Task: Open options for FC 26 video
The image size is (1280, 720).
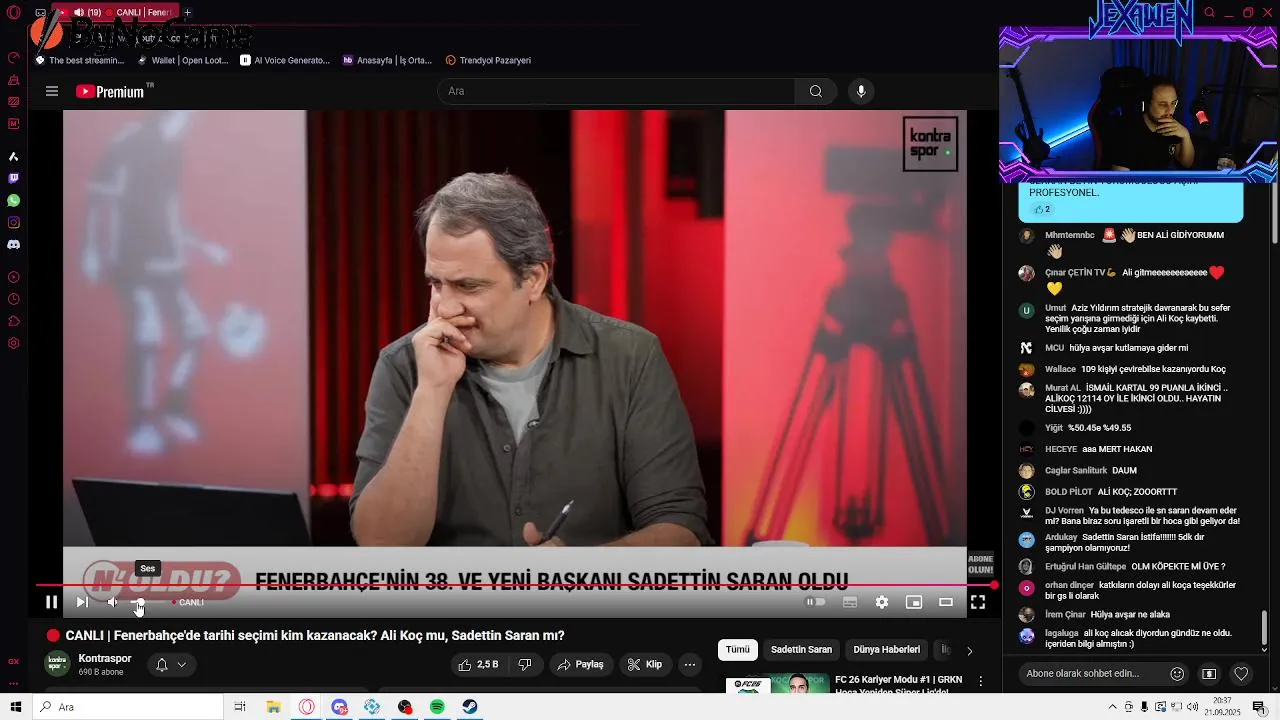Action: (x=981, y=681)
